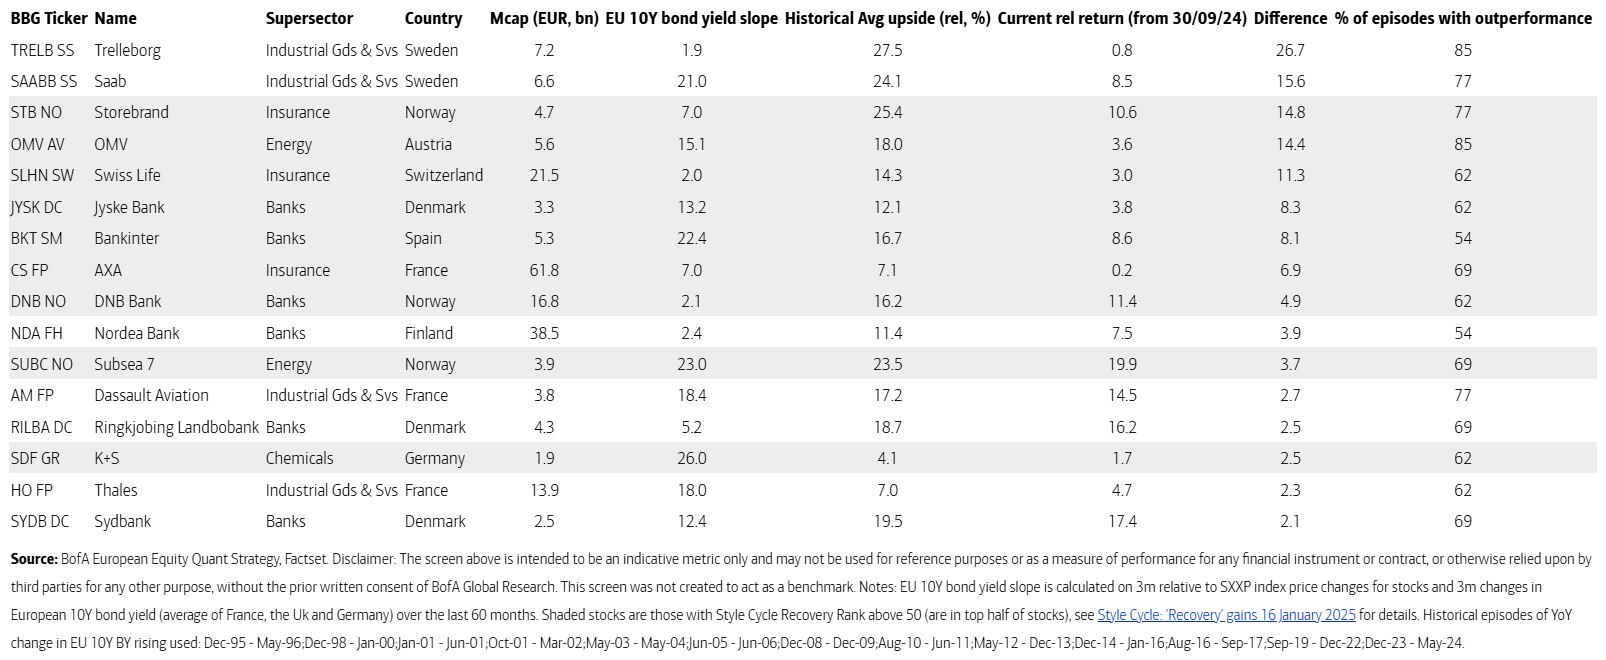Select the Storebrand row name
The image size is (1606, 660).
click(131, 112)
